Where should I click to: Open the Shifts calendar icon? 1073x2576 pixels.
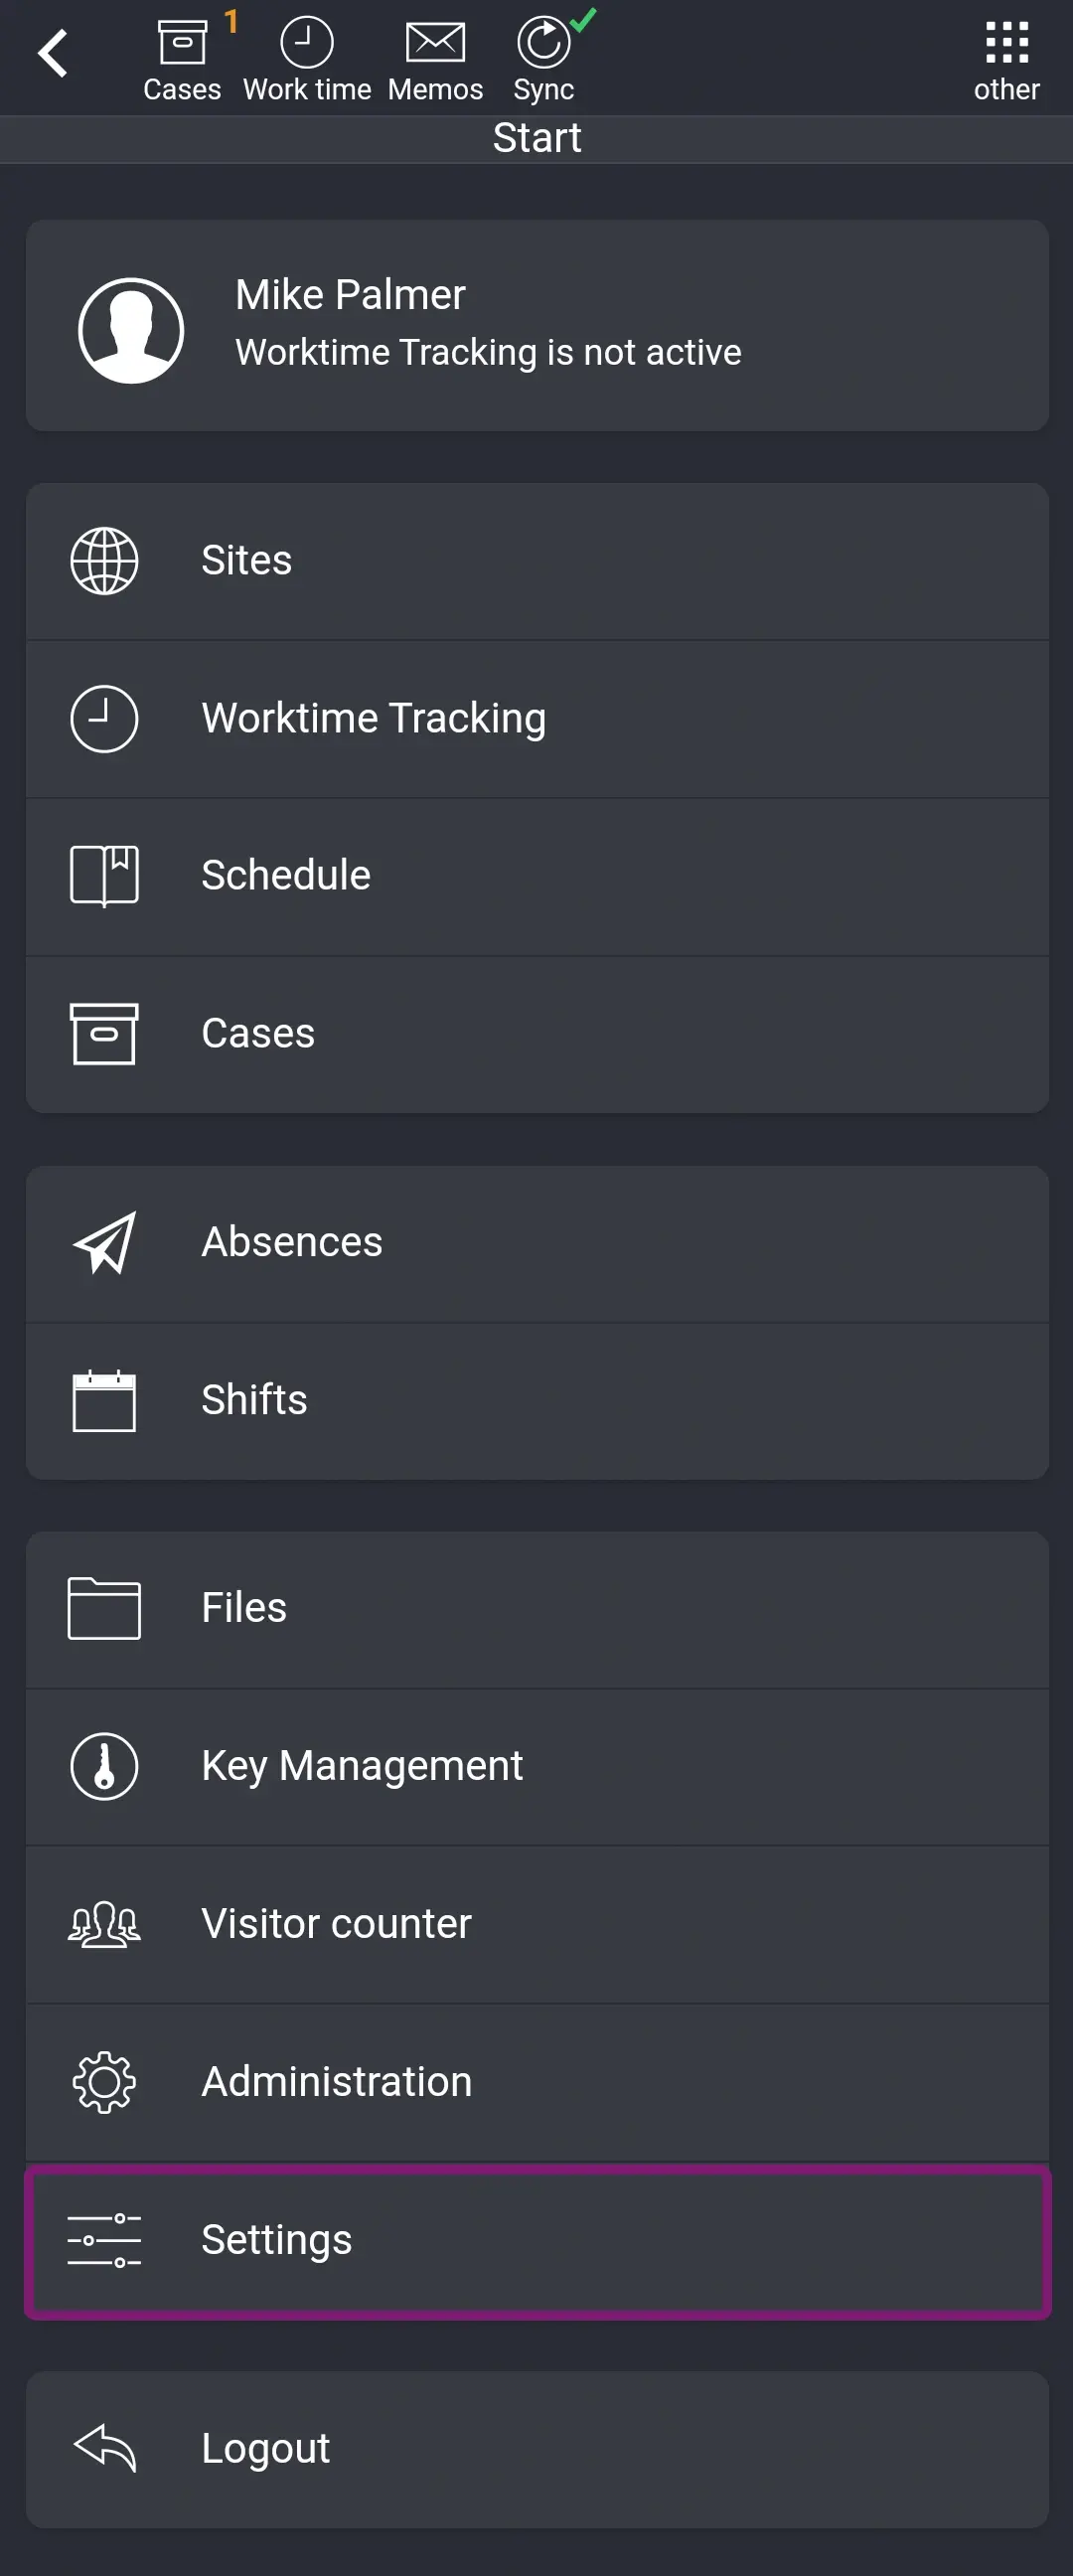click(105, 1401)
